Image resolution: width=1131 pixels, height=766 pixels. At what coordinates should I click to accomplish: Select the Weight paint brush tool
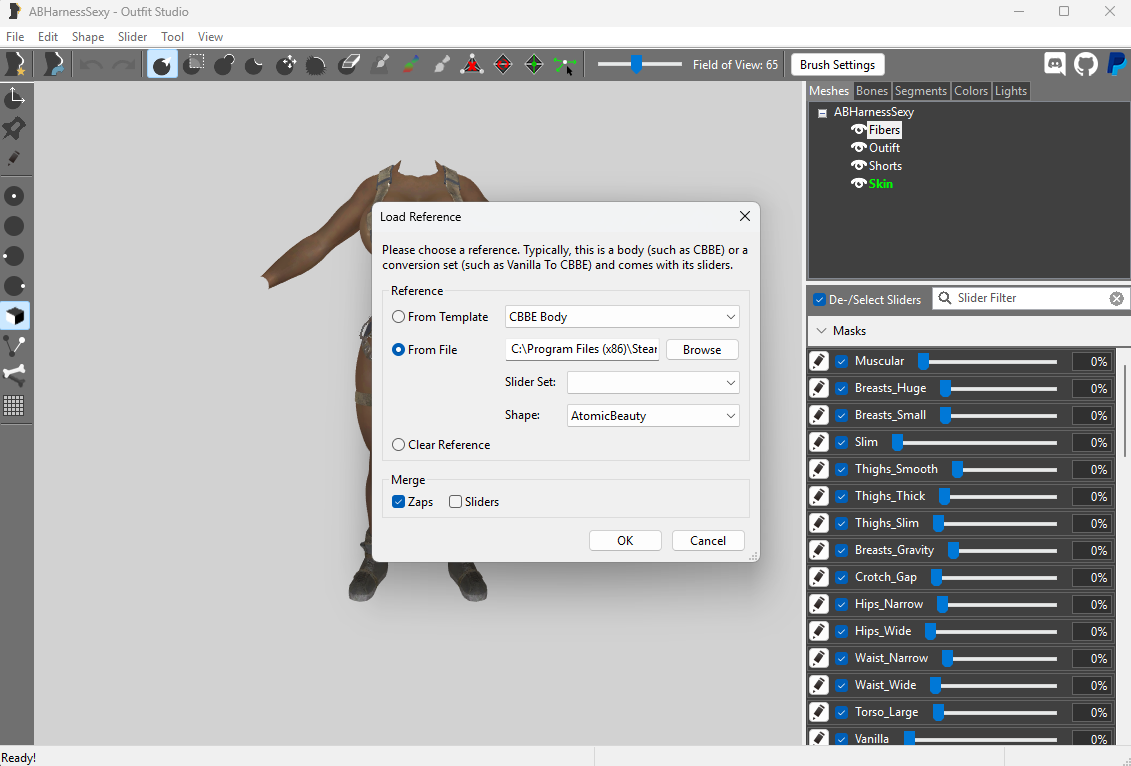381,64
